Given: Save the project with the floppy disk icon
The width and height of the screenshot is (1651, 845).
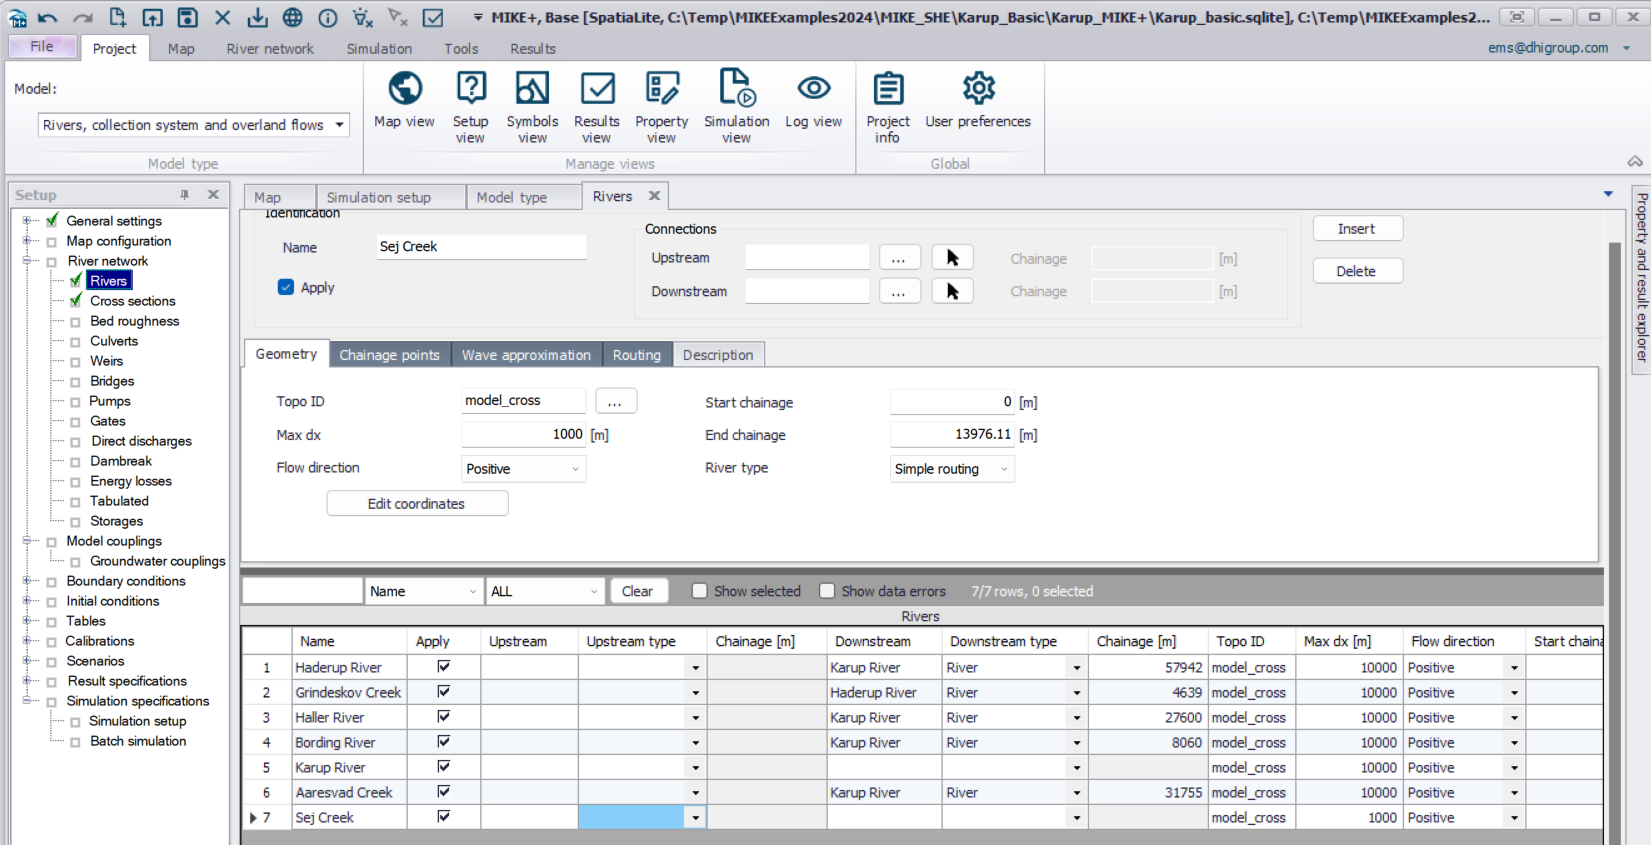Looking at the screenshot, I should 187,17.
